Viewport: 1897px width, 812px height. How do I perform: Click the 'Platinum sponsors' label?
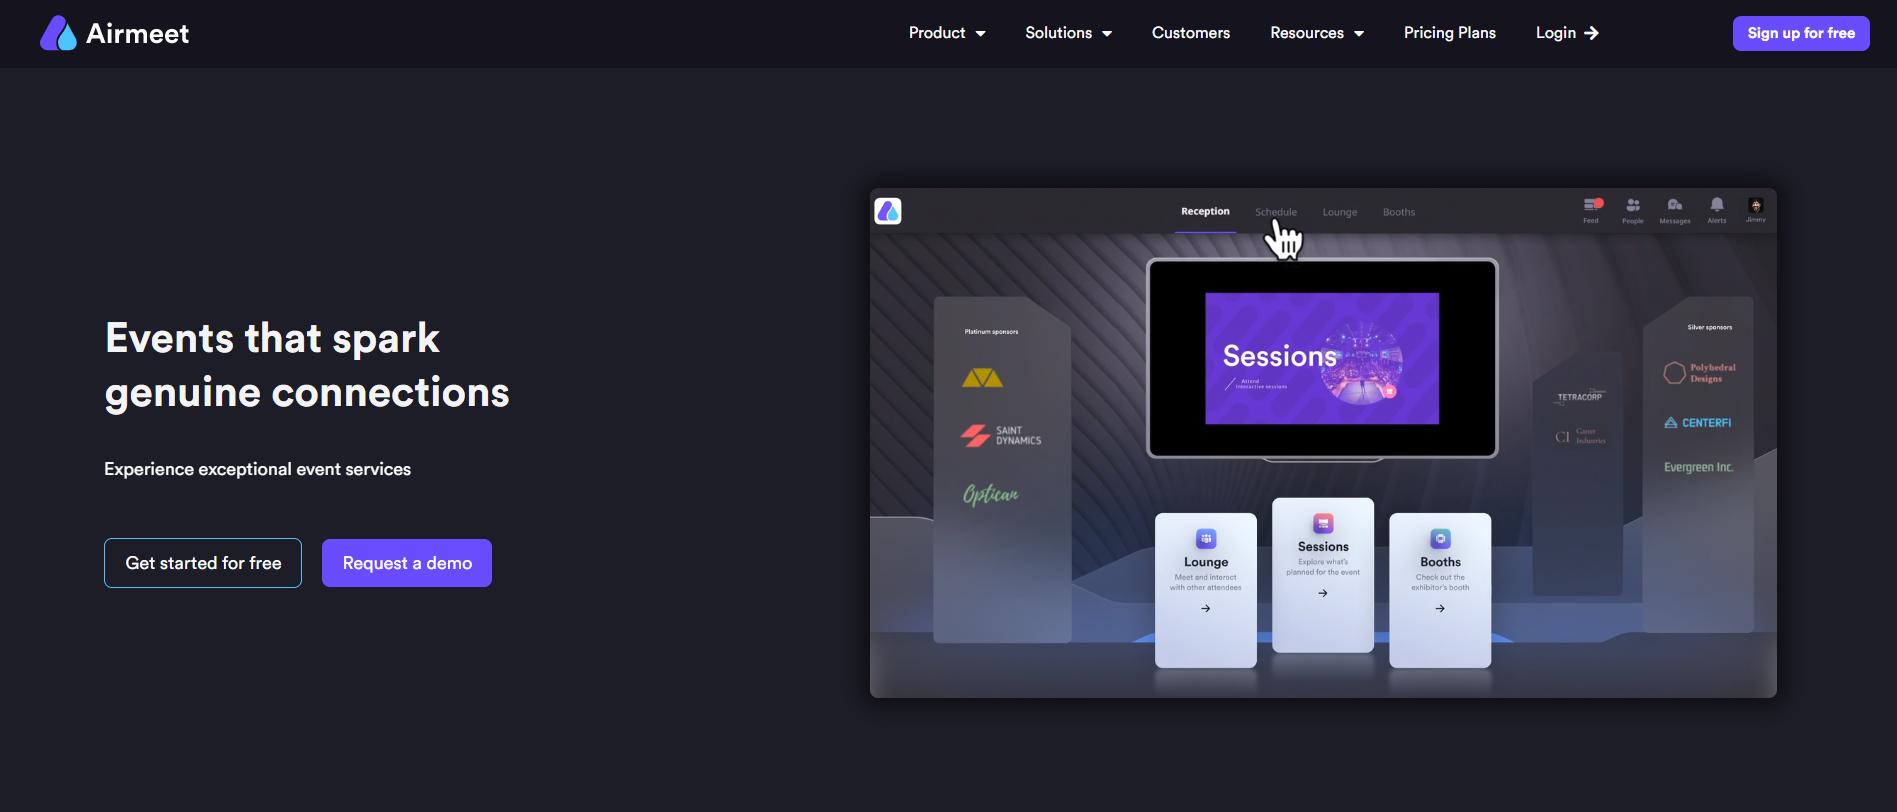pyautogui.click(x=991, y=332)
